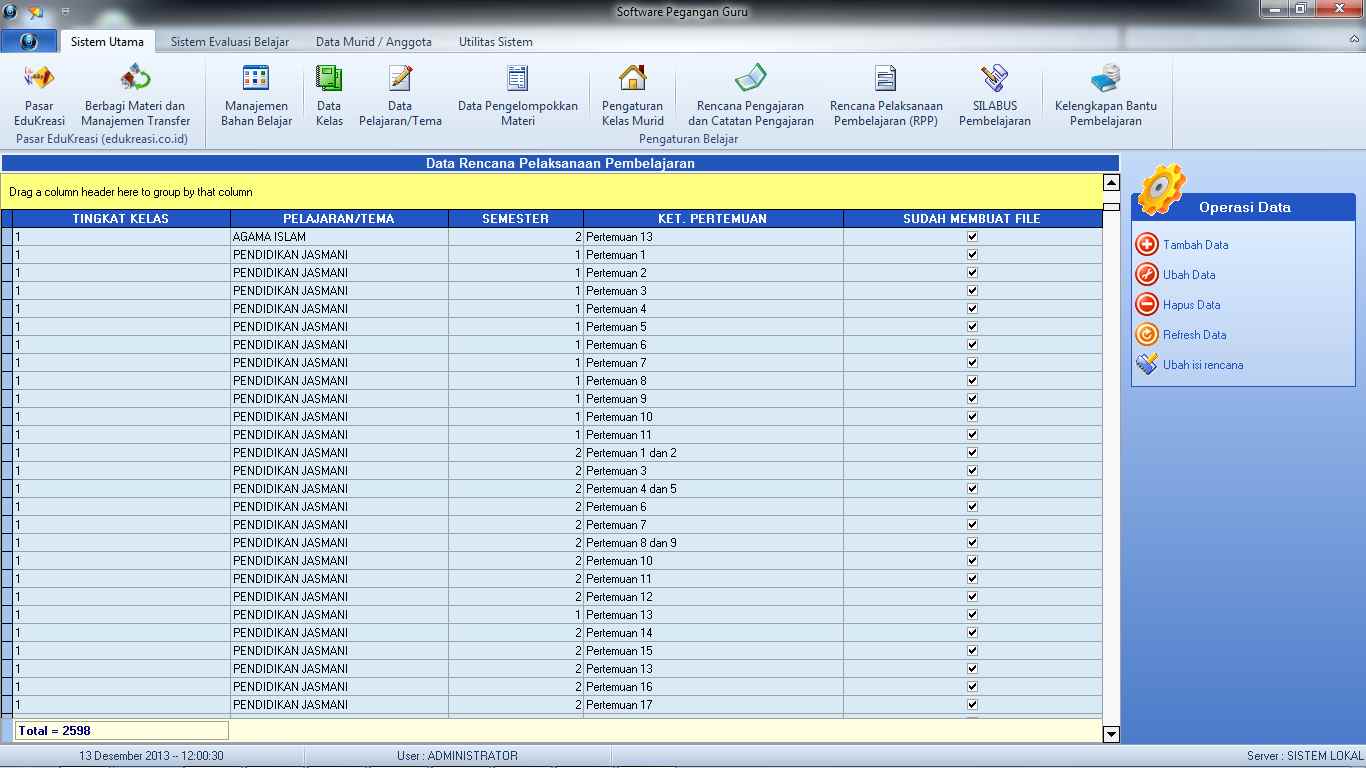1366x768 pixels.
Task: Click Ubah isi rencana icon
Action: 1147,364
